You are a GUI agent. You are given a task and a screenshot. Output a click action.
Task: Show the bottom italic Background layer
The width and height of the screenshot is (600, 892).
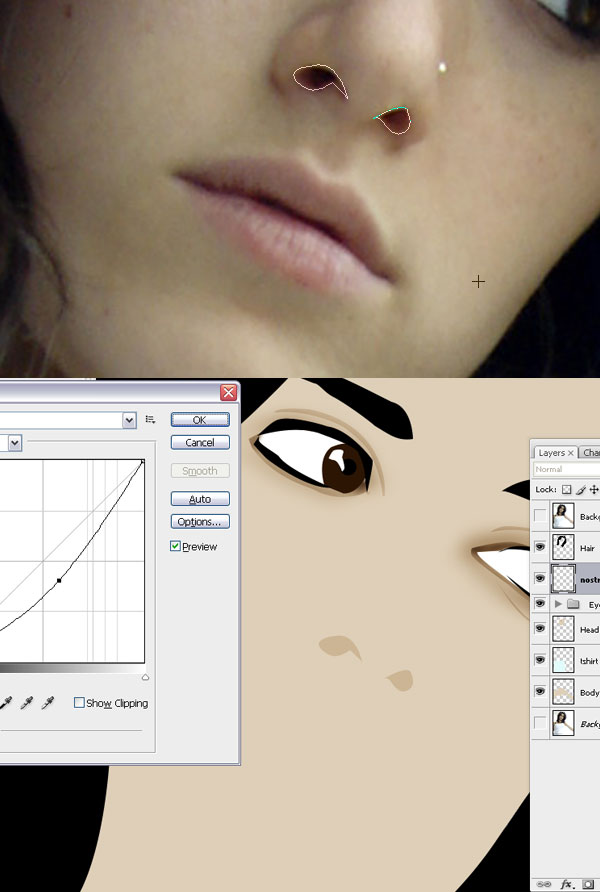coord(540,723)
